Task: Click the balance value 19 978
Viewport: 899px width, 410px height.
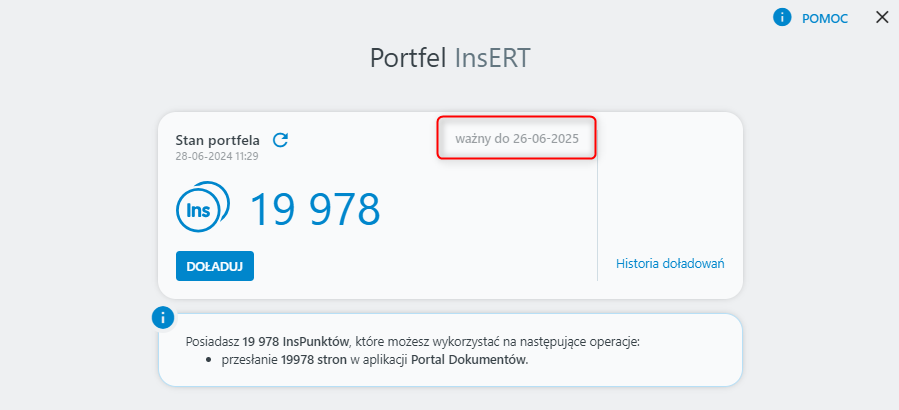Action: (316, 209)
